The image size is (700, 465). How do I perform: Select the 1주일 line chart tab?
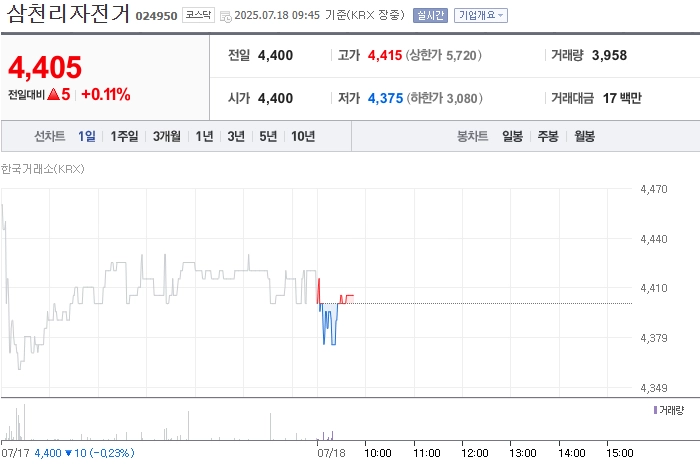pos(124,136)
